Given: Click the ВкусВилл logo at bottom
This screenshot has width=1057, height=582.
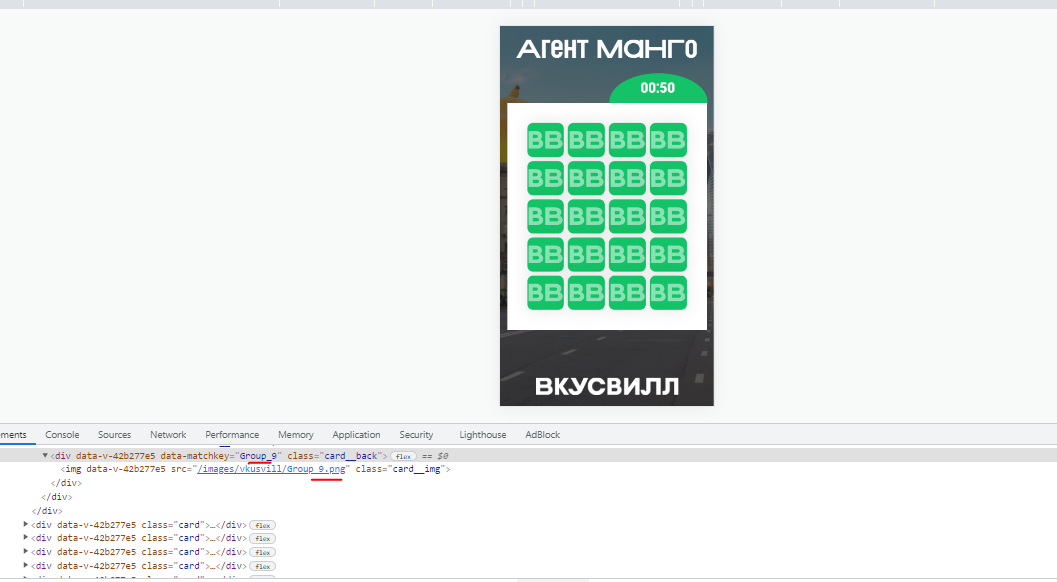Looking at the screenshot, I should tap(607, 386).
